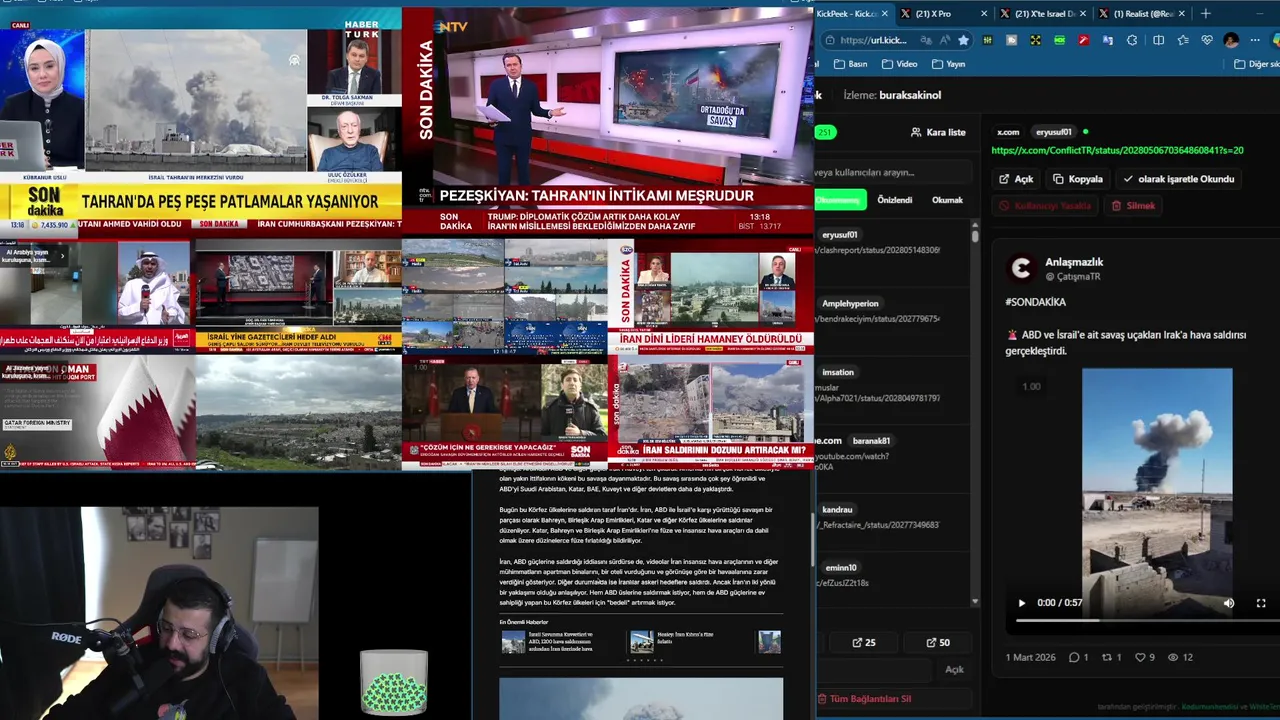Open the browser Settings and more menu

pyautogui.click(x=1255, y=40)
